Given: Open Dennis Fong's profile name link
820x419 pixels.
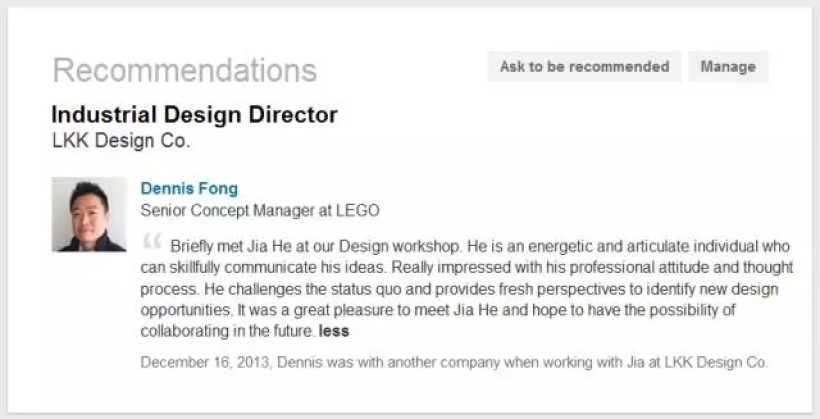Looking at the screenshot, I should 189,188.
